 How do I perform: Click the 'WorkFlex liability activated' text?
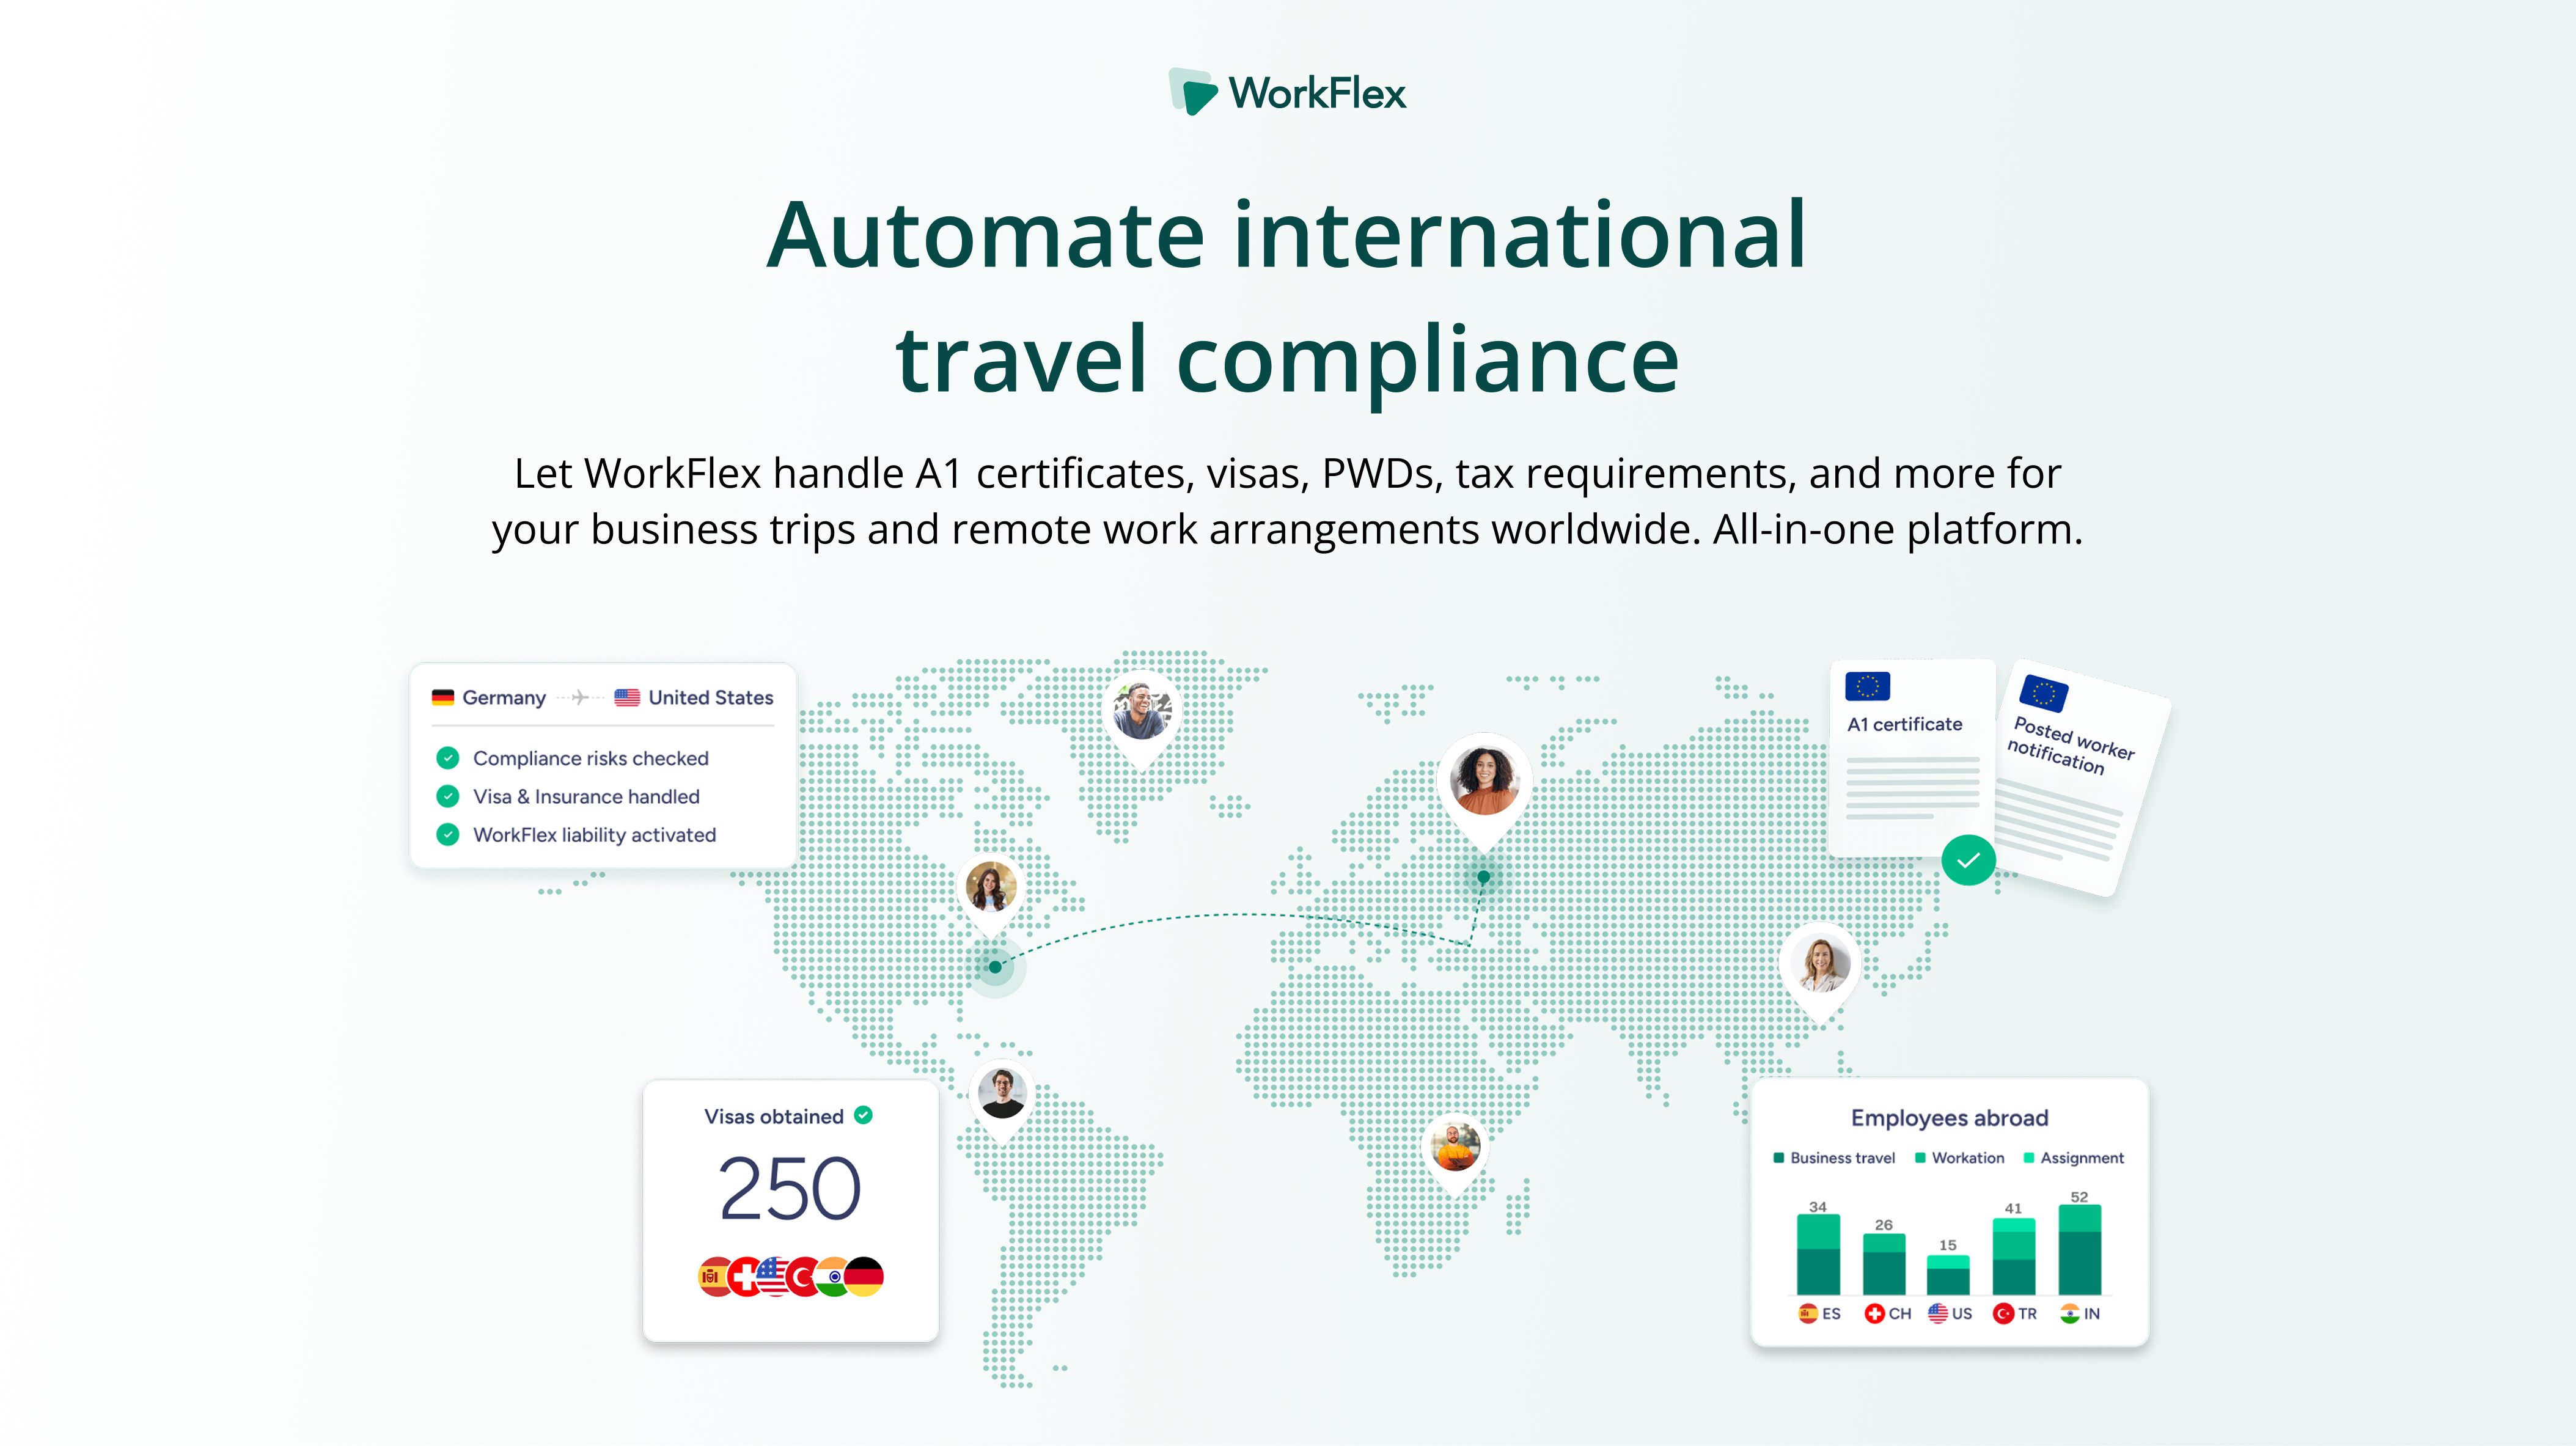(x=594, y=834)
